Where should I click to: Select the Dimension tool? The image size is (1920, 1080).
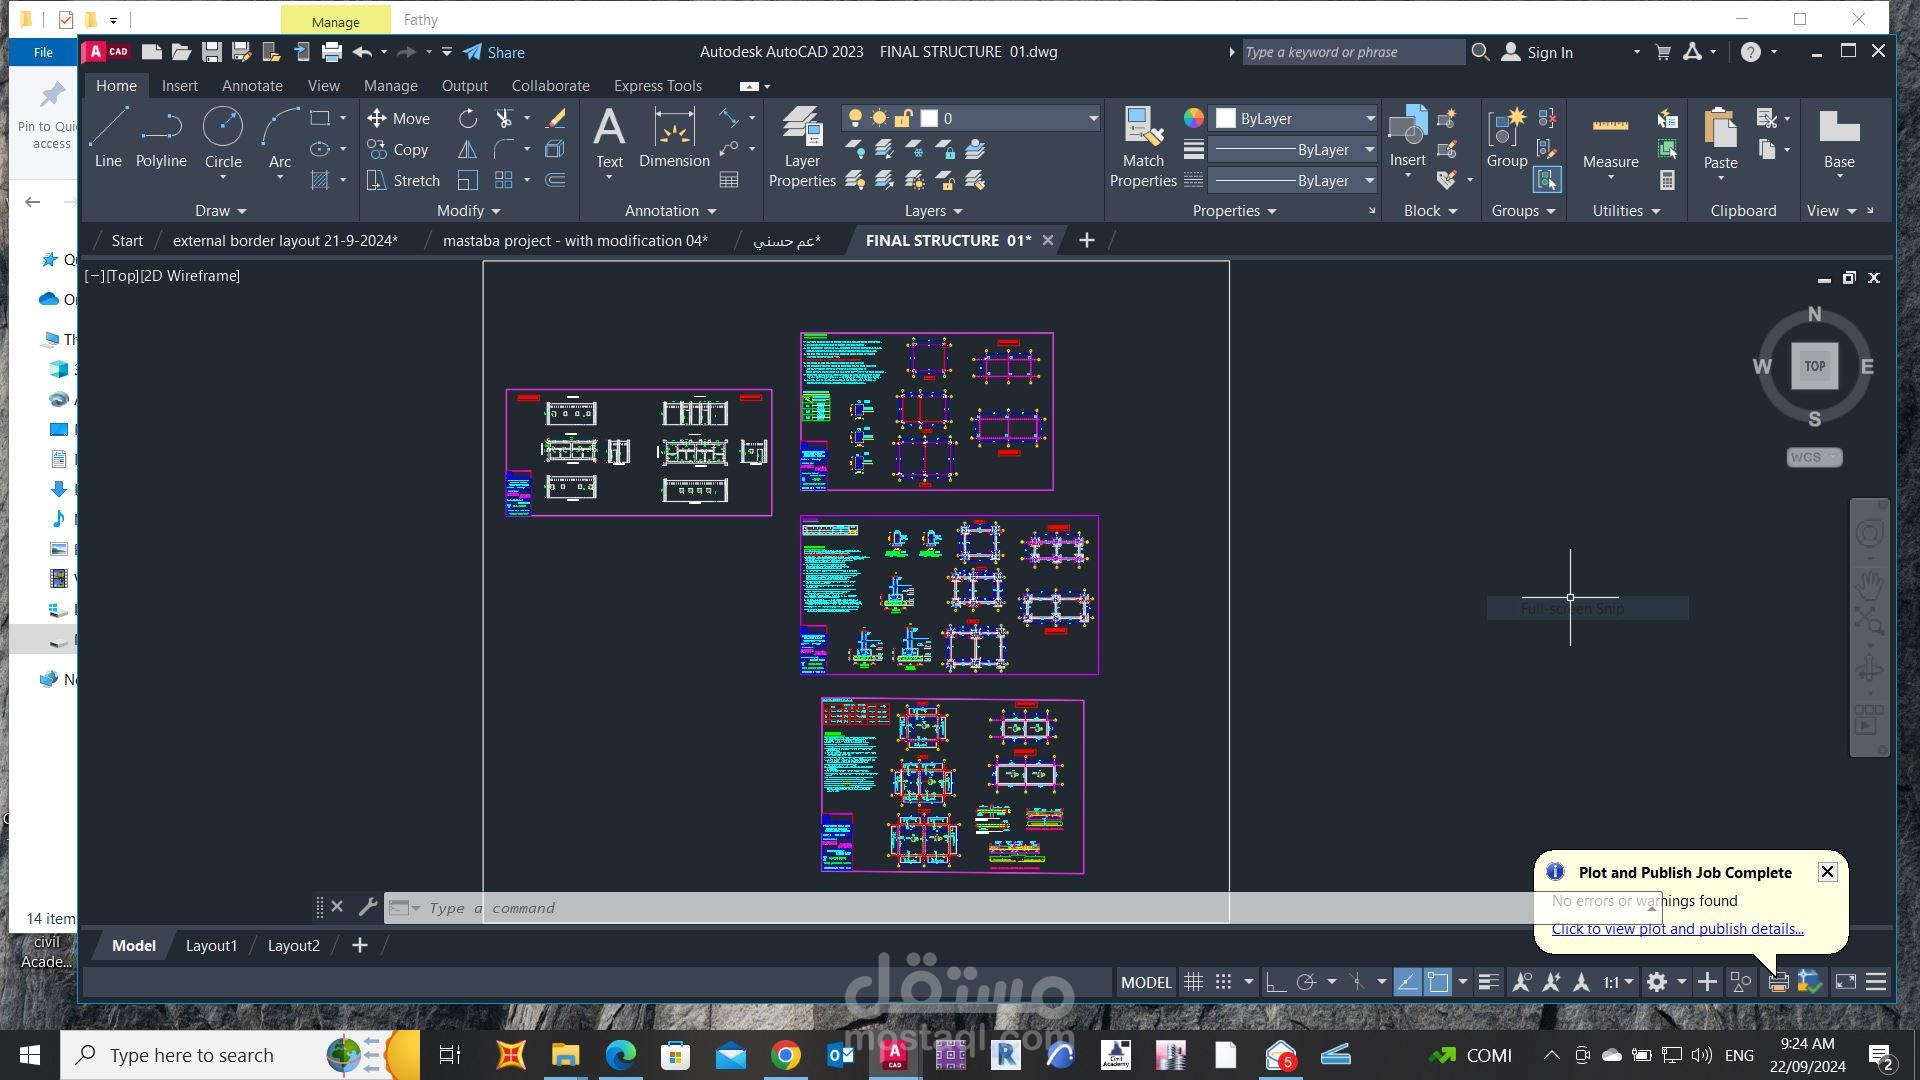[x=674, y=138]
